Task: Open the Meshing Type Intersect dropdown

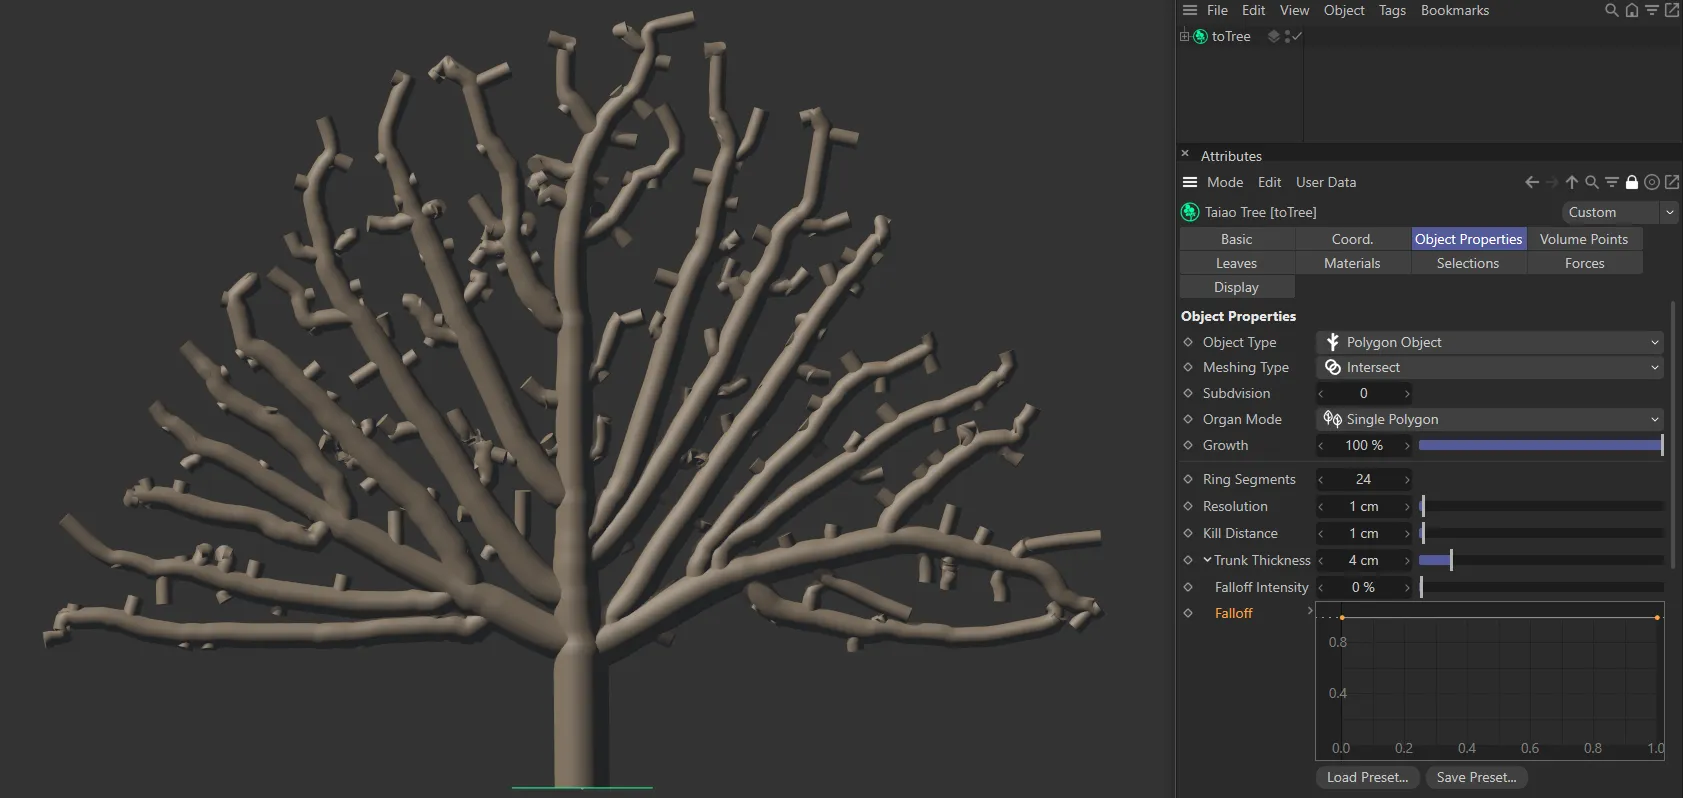Action: 1489,367
